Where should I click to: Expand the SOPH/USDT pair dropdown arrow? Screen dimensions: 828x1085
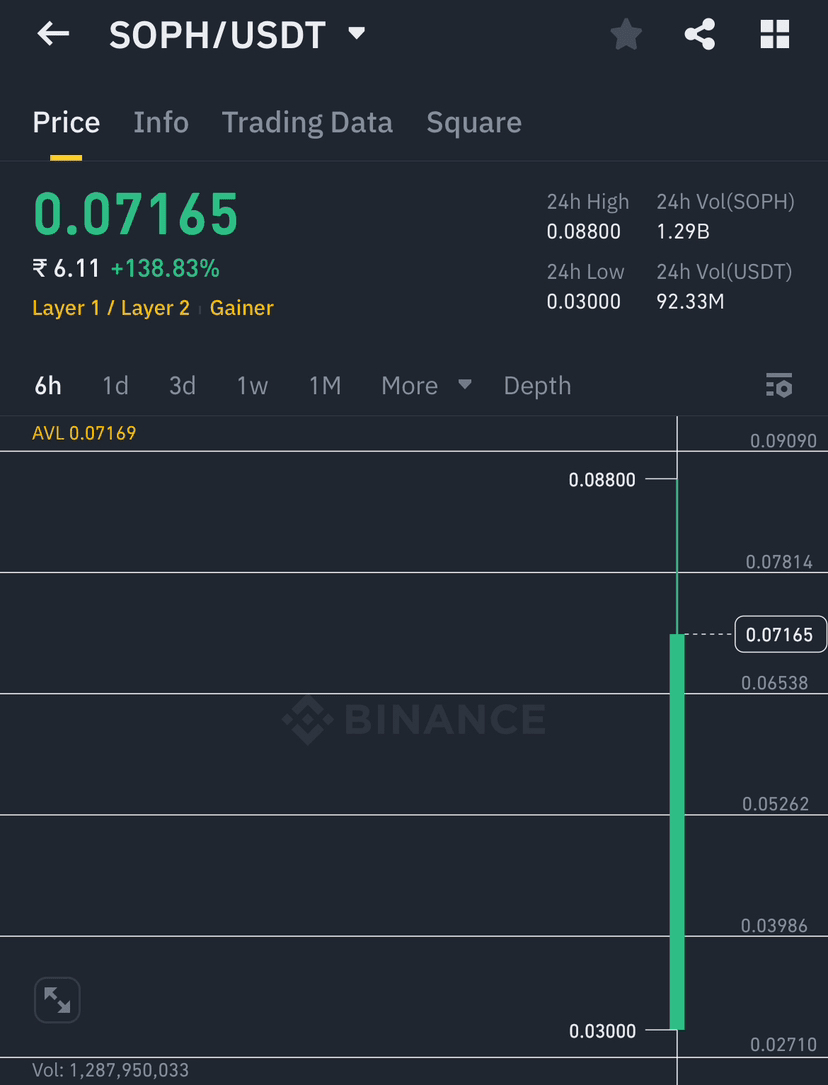[x=357, y=34]
